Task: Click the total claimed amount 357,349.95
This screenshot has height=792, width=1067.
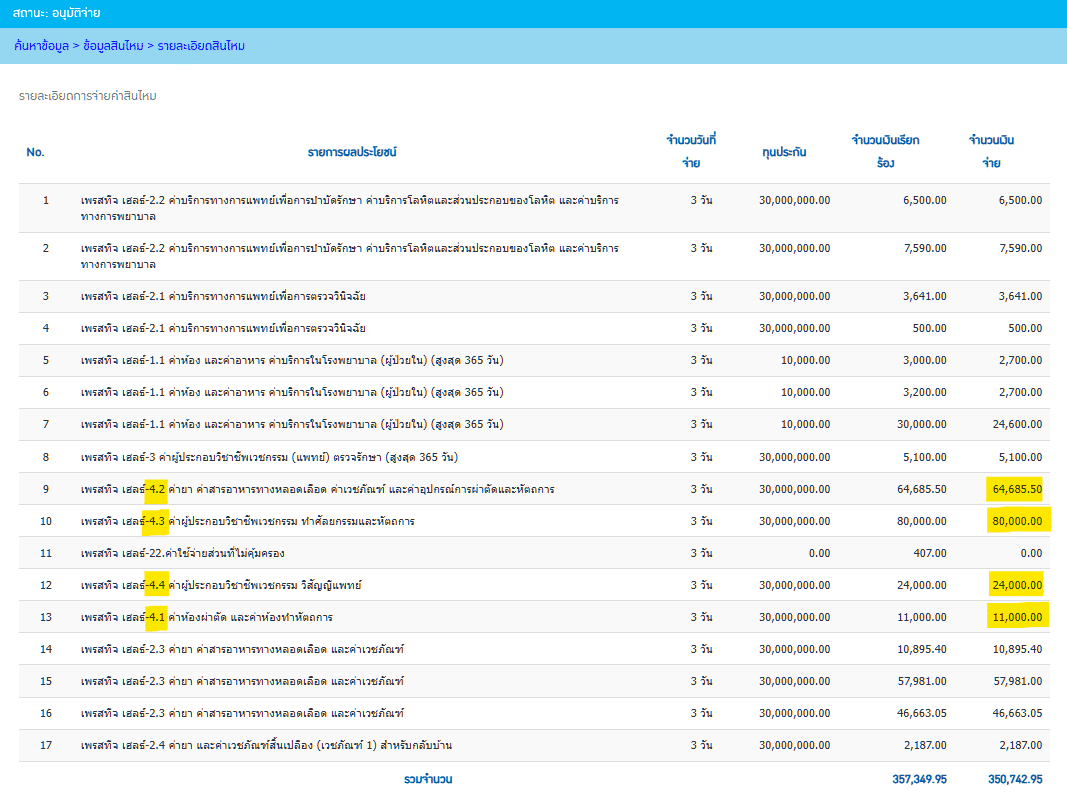Action: (919, 779)
